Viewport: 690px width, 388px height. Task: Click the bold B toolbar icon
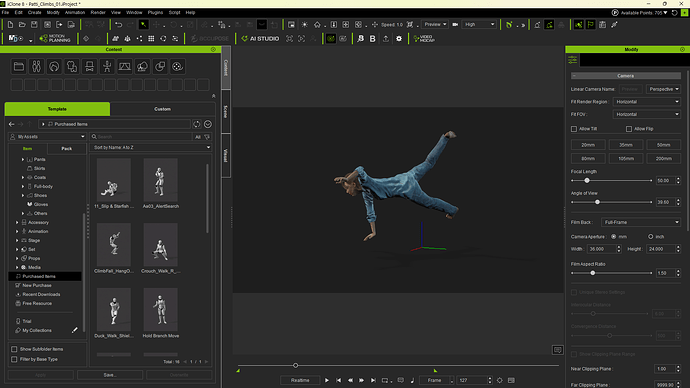pyautogui.click(x=372, y=39)
